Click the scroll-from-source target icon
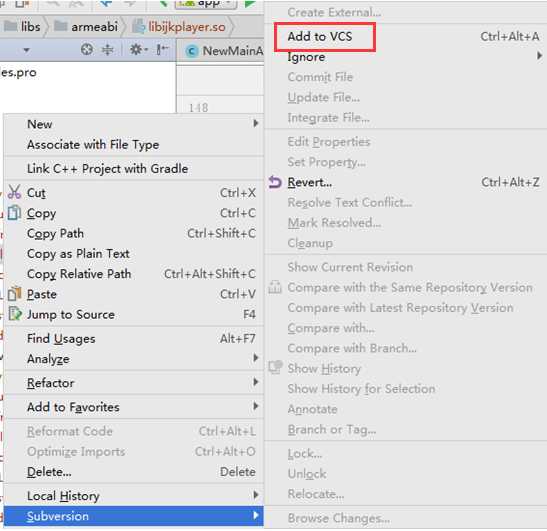The width and height of the screenshot is (547, 531). (87, 50)
